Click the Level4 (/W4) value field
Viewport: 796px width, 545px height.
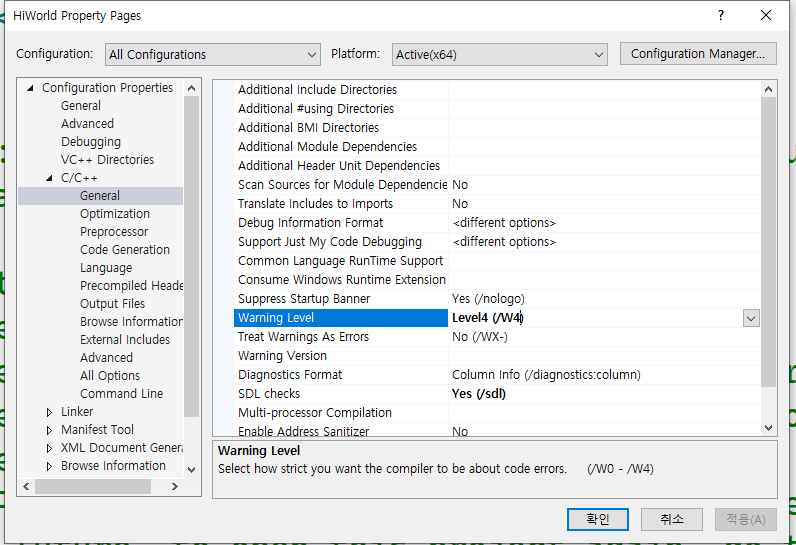(596, 318)
